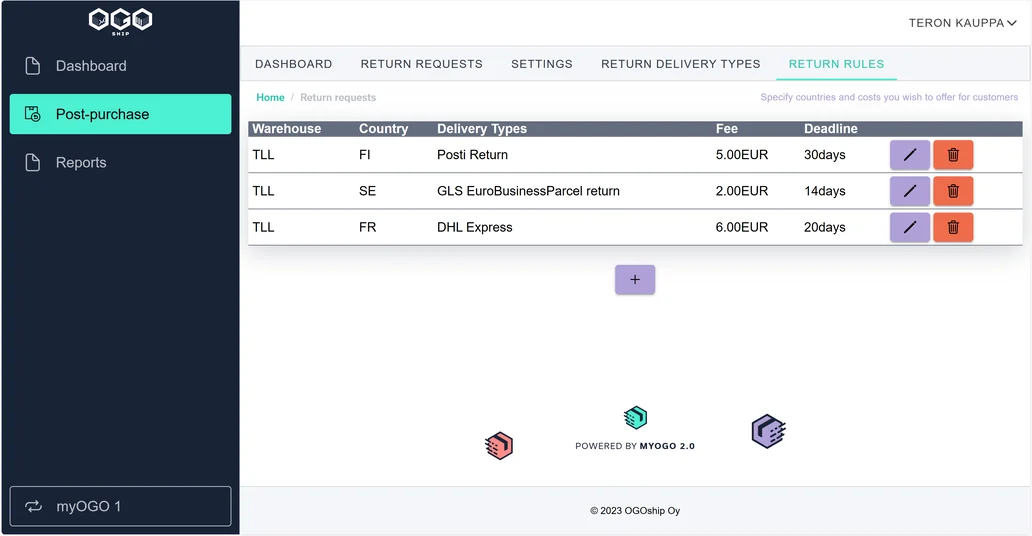The height and width of the screenshot is (536, 1032).
Task: Delete the FI Posti Return rule
Action: 953,155
